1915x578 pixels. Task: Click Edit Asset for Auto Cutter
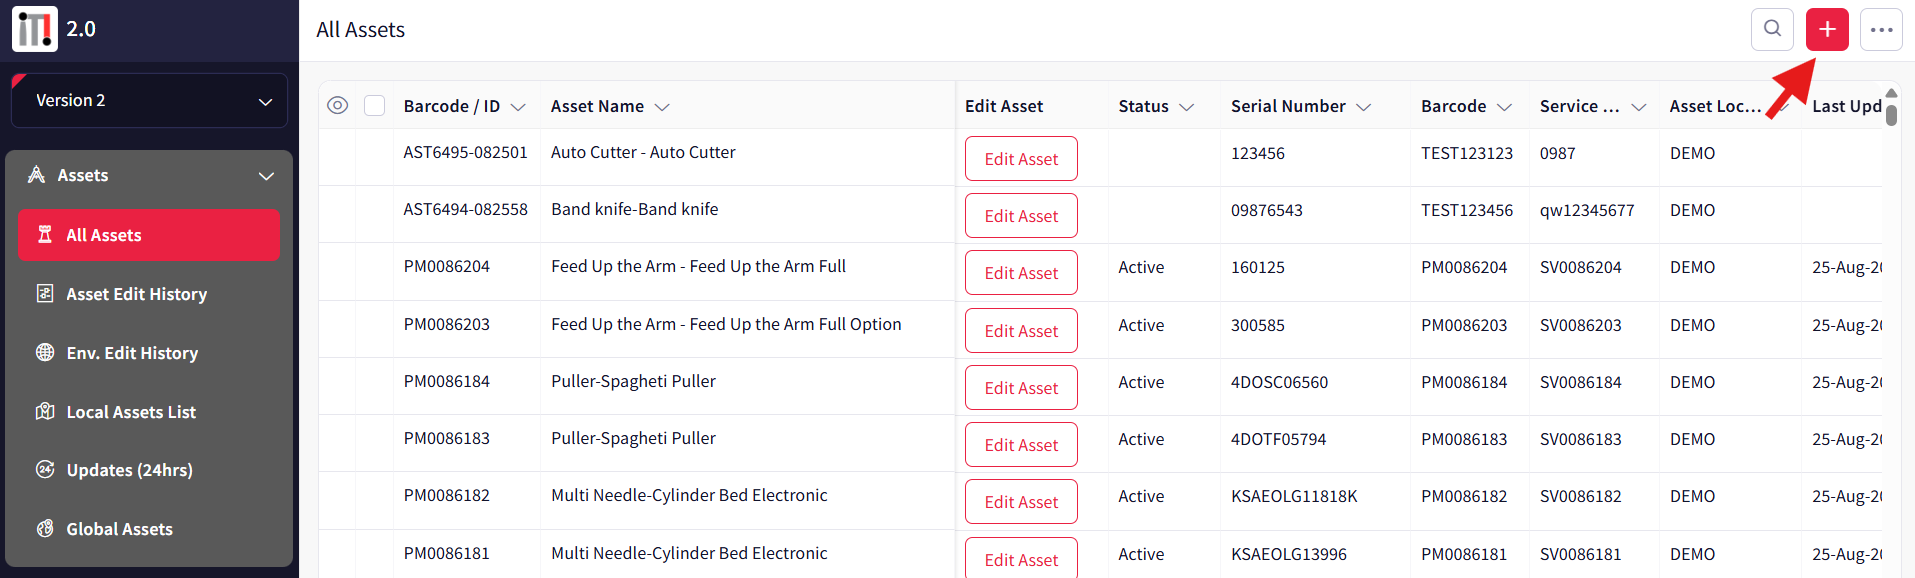[1021, 159]
